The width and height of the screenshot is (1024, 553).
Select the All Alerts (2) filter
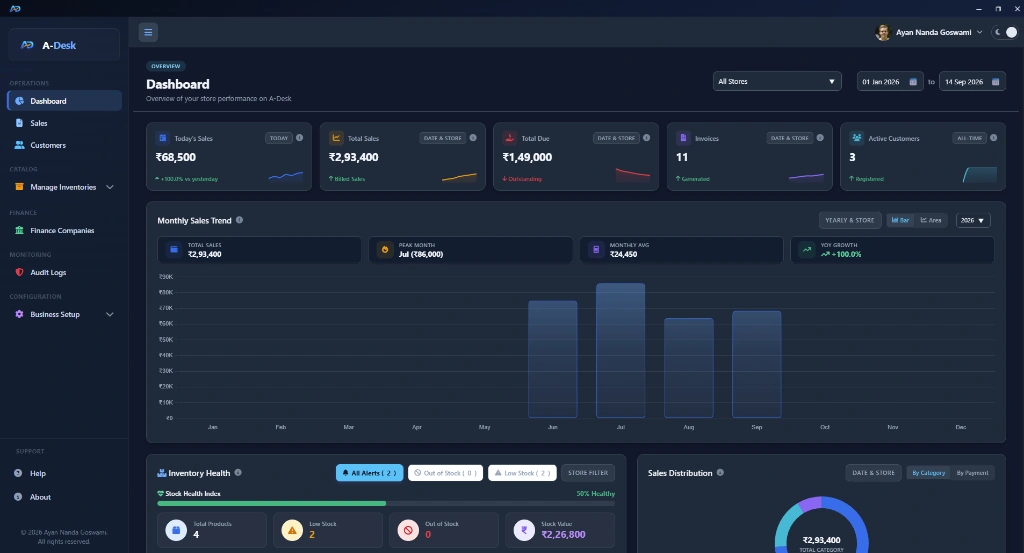pyautogui.click(x=370, y=473)
